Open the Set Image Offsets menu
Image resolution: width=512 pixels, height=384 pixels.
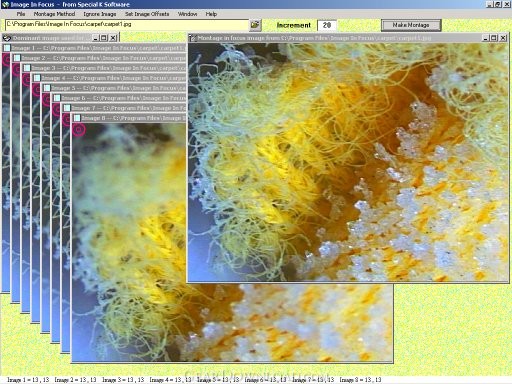[x=147, y=14]
